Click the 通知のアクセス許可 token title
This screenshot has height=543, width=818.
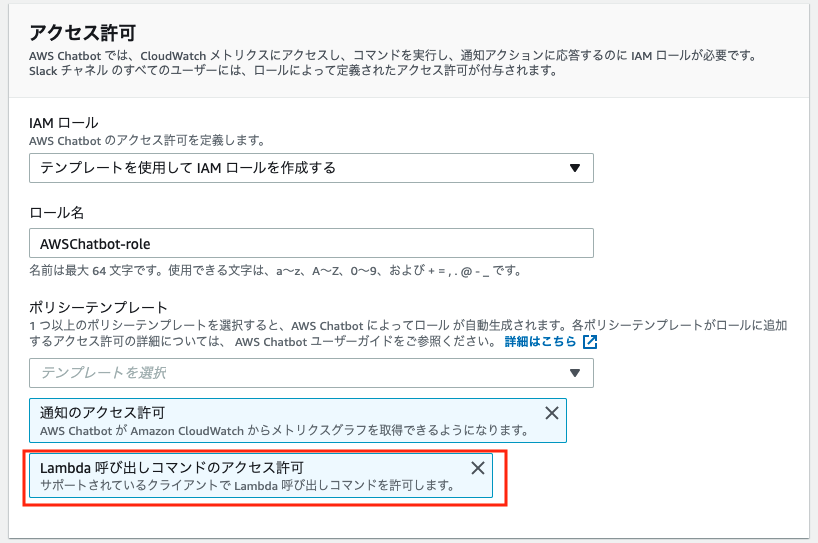tap(102, 413)
